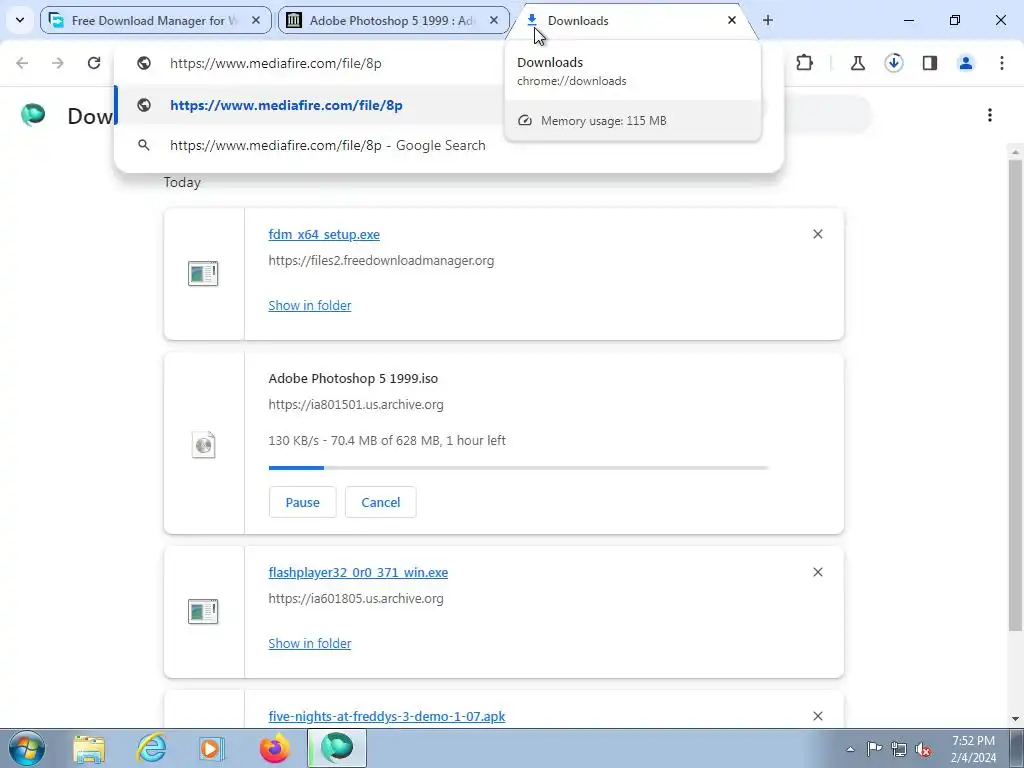
Task: Click the Adobe Photoshop iso disc icon
Action: click(203, 445)
